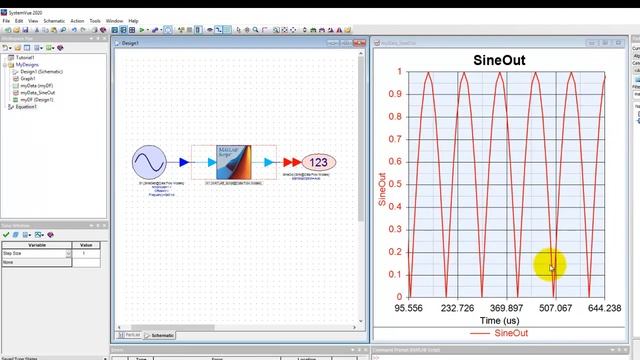Collapse the MyDesigns folder node
This screenshot has width=640, height=360.
[4, 65]
